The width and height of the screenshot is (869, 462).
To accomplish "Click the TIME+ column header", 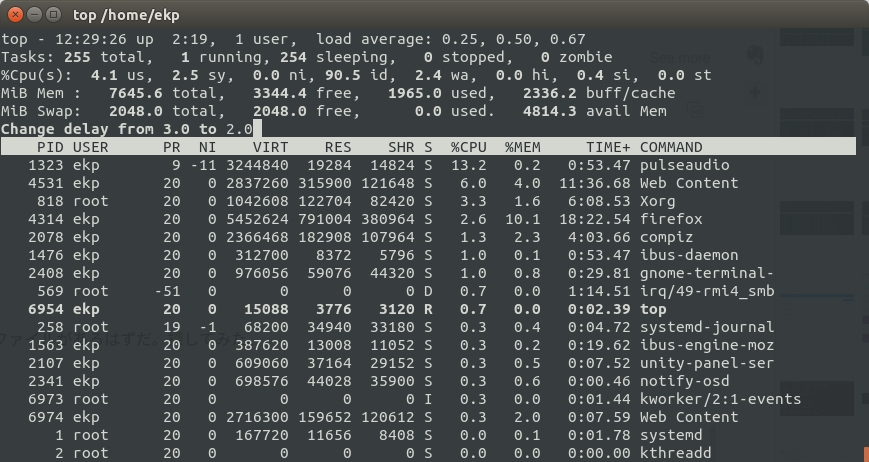I will point(609,147).
